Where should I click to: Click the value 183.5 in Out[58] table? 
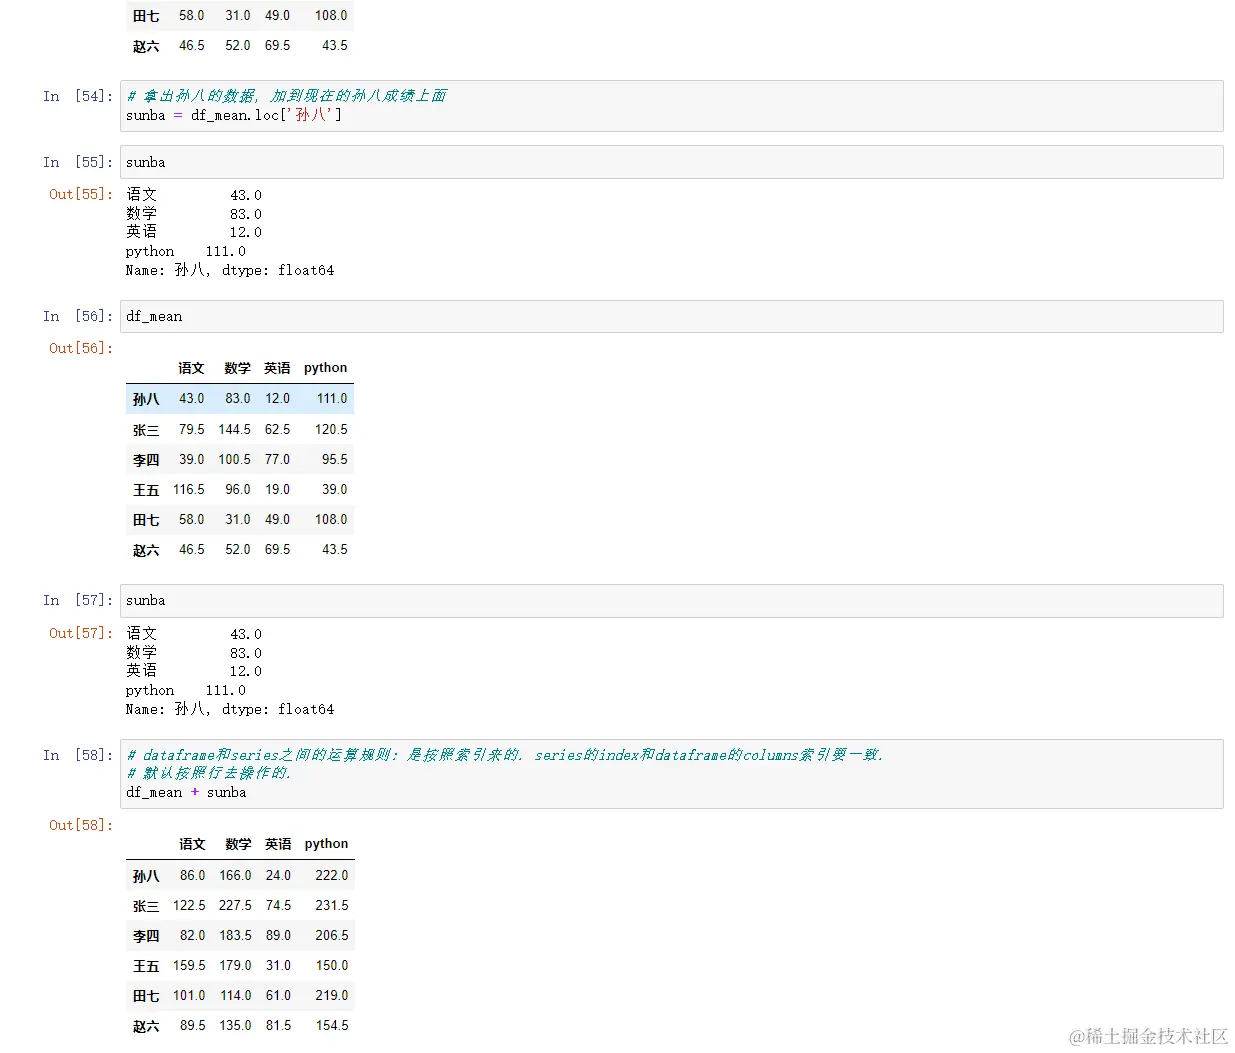(236, 935)
